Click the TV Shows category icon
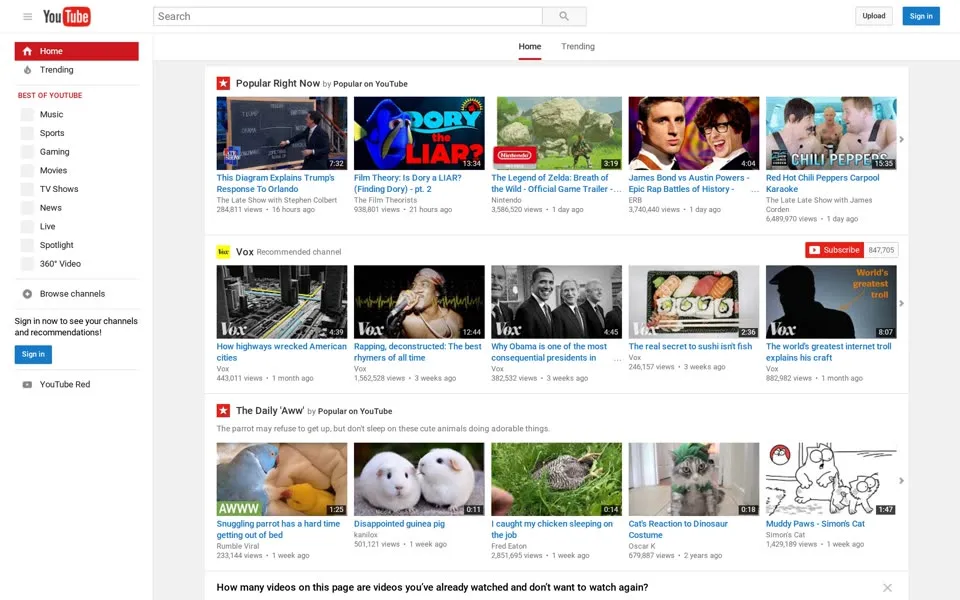This screenshot has height=600, width=960. [27, 189]
